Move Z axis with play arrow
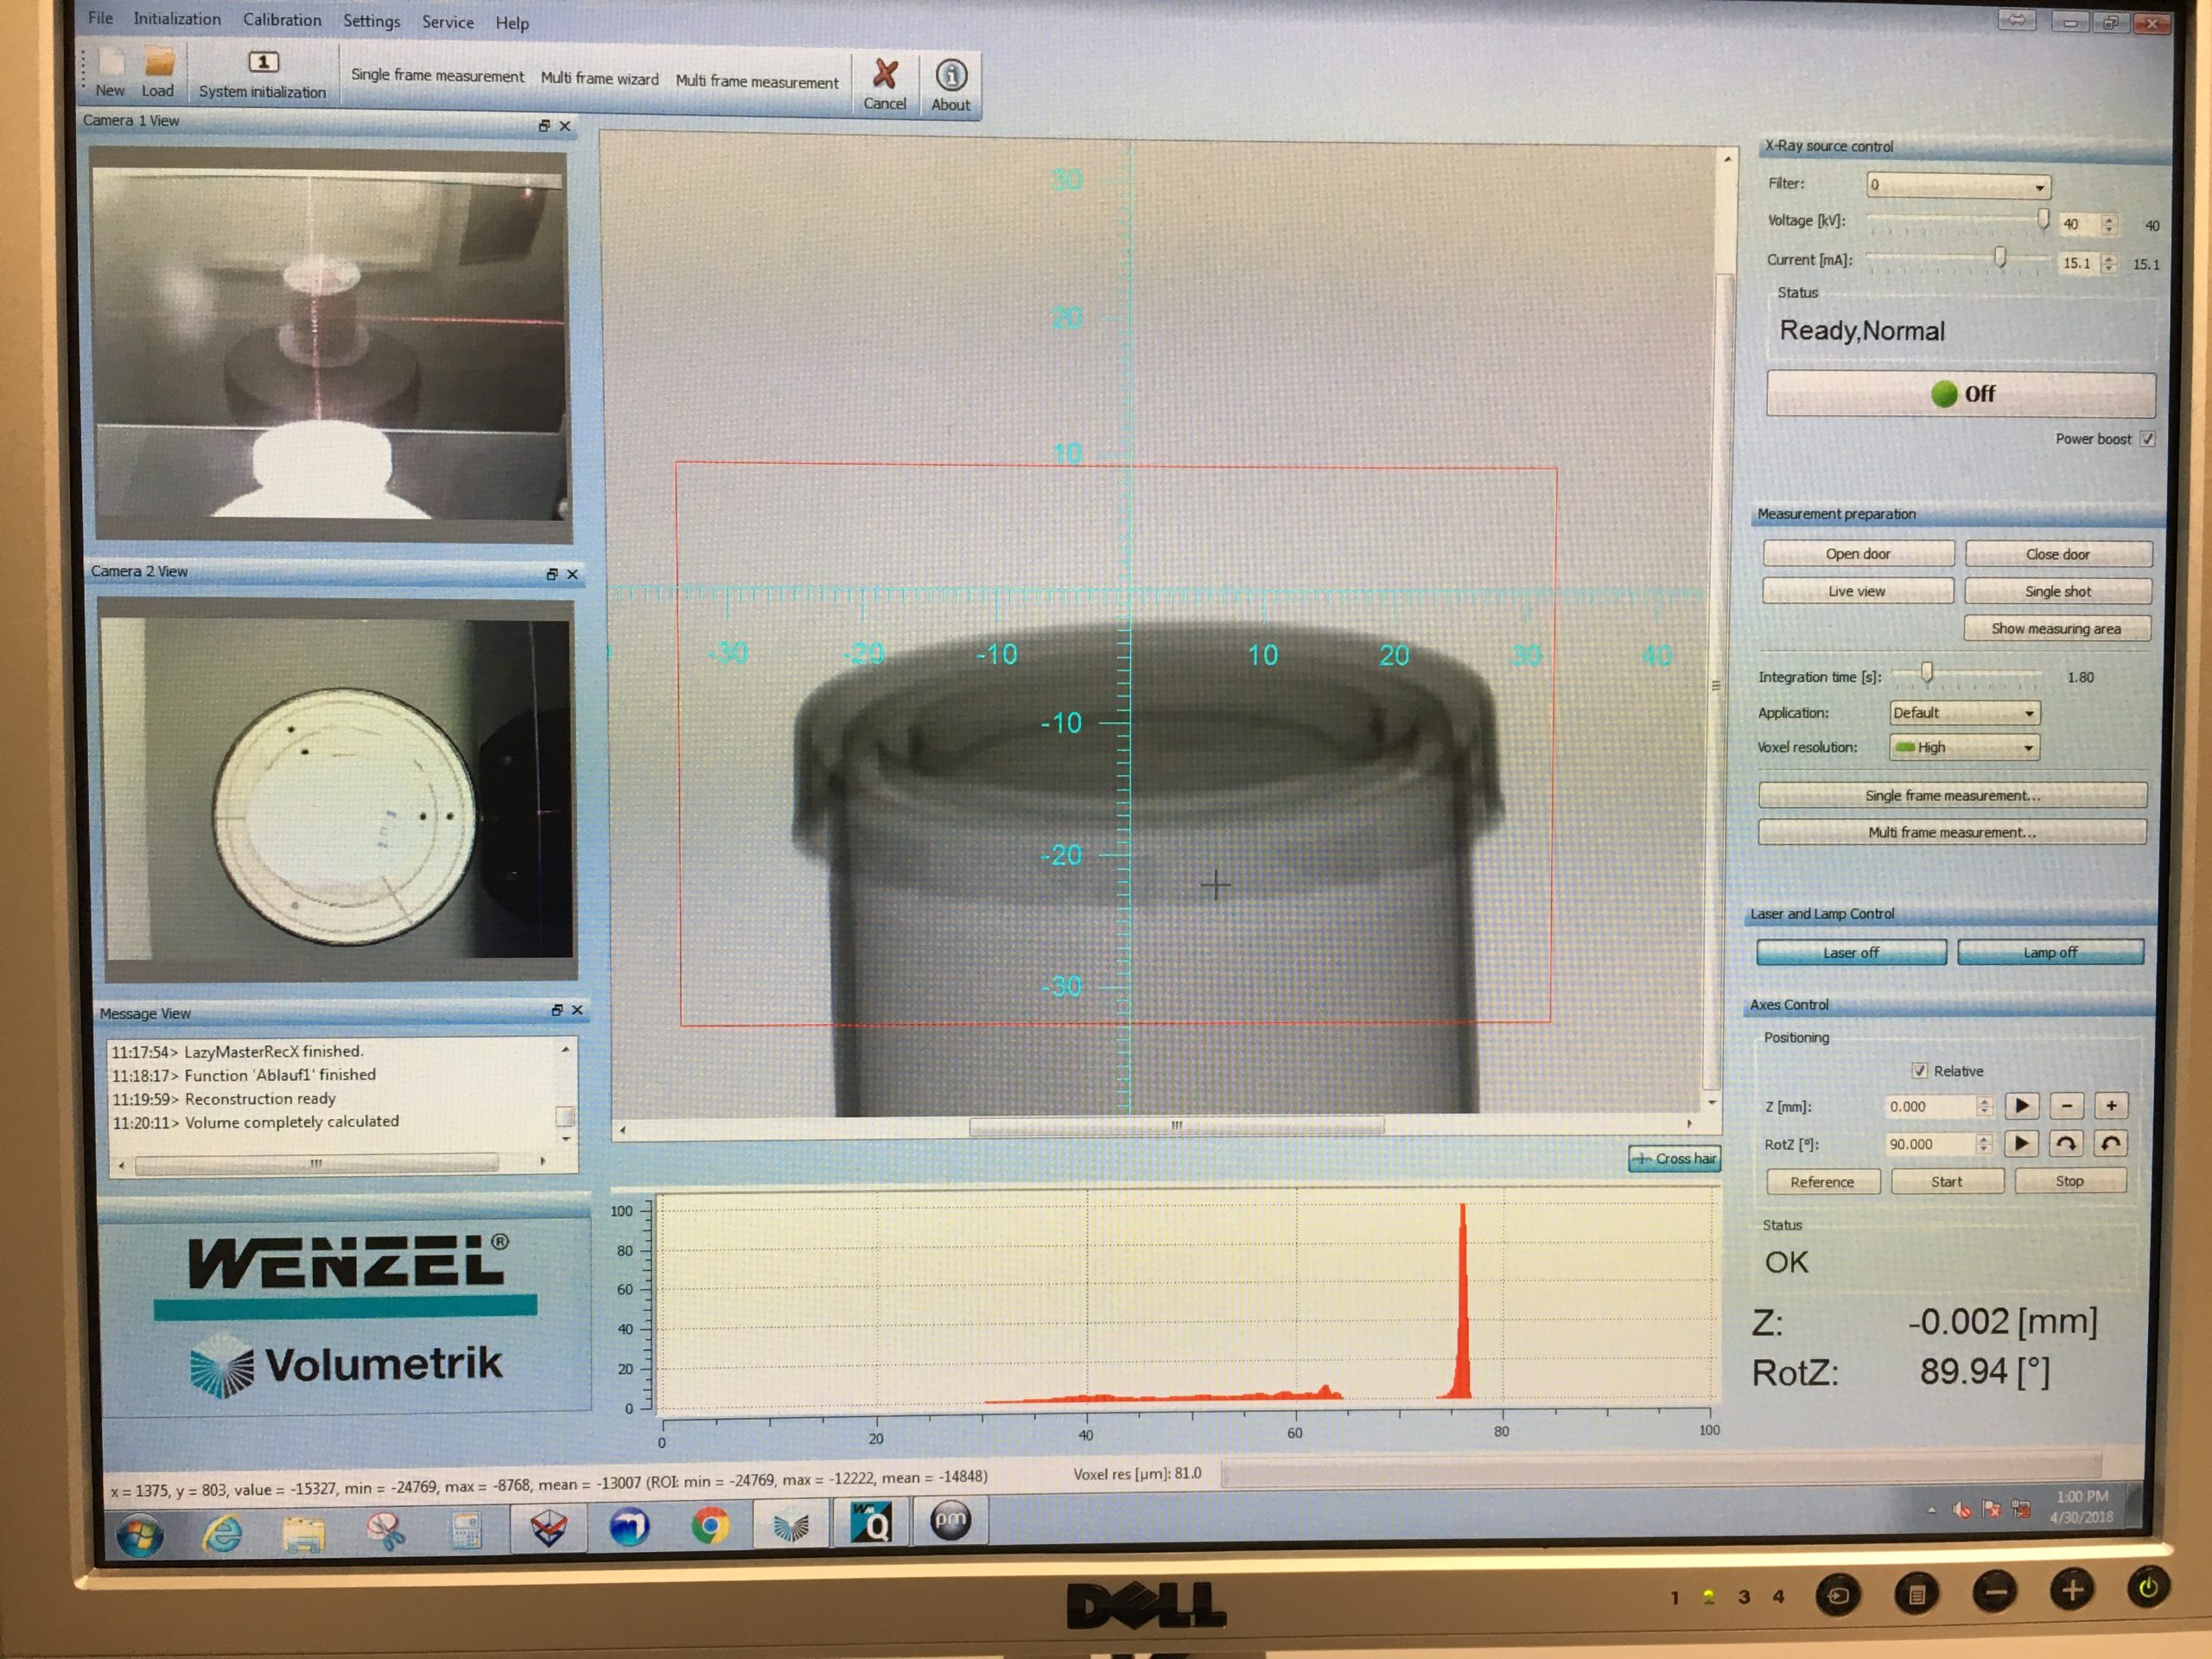 click(x=2021, y=1105)
